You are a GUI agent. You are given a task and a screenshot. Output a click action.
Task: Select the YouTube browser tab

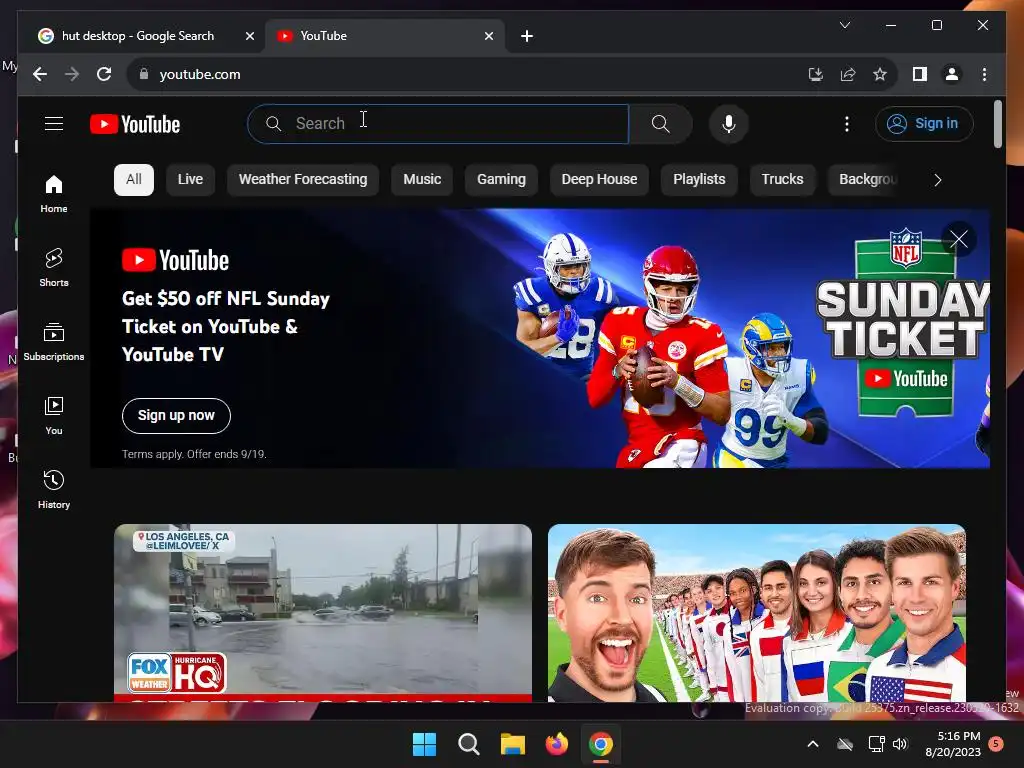(384, 36)
